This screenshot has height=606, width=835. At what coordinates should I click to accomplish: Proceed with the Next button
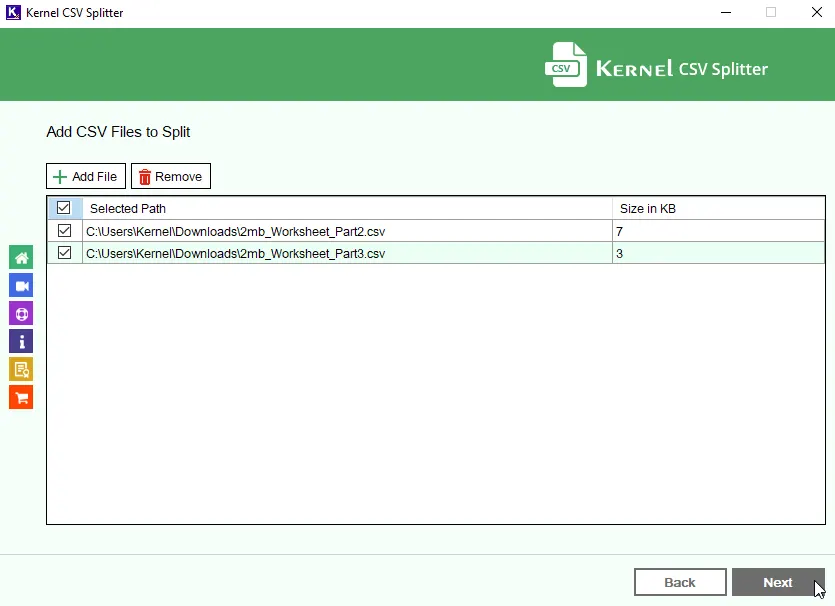778,583
